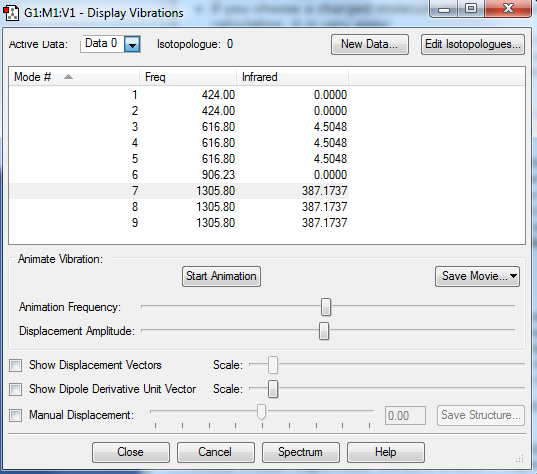The image size is (537, 474).
Task: Click the Manual Displacement slider thumb
Action: coord(262,412)
